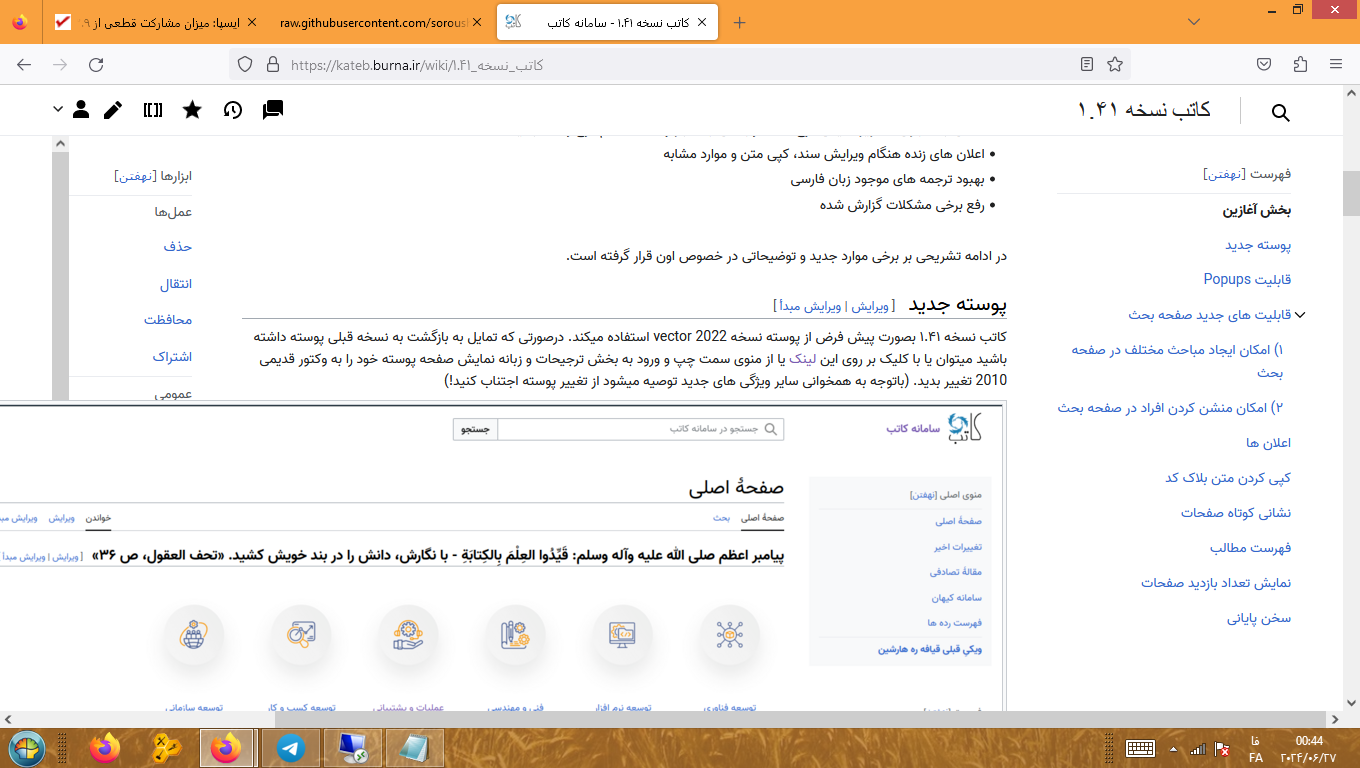Jump to سخن پایانی section

(1260, 618)
